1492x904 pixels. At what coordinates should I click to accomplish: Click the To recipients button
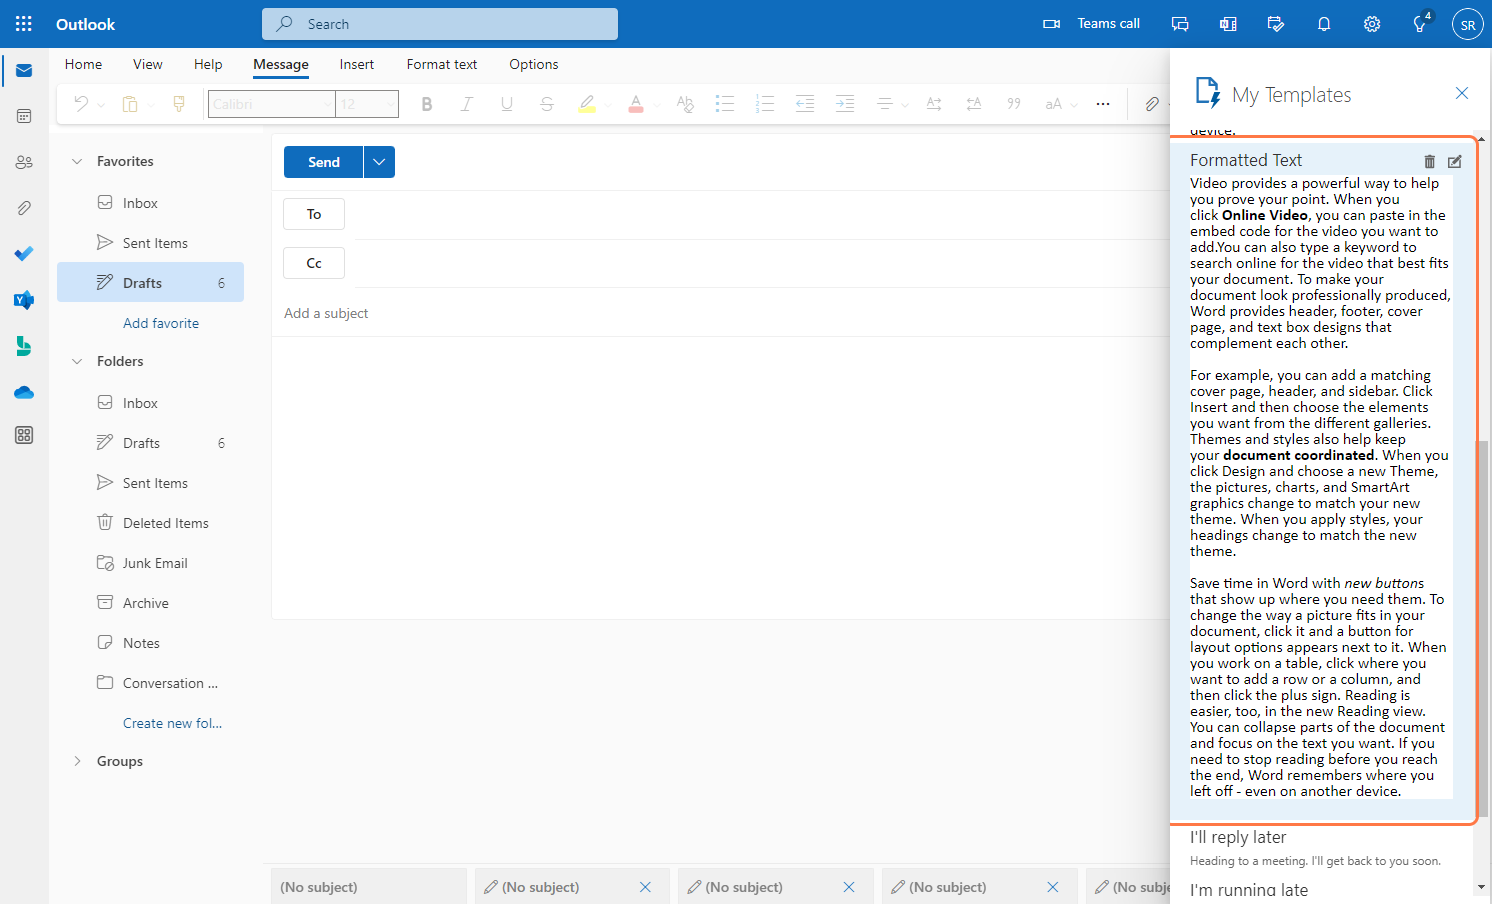(x=314, y=214)
